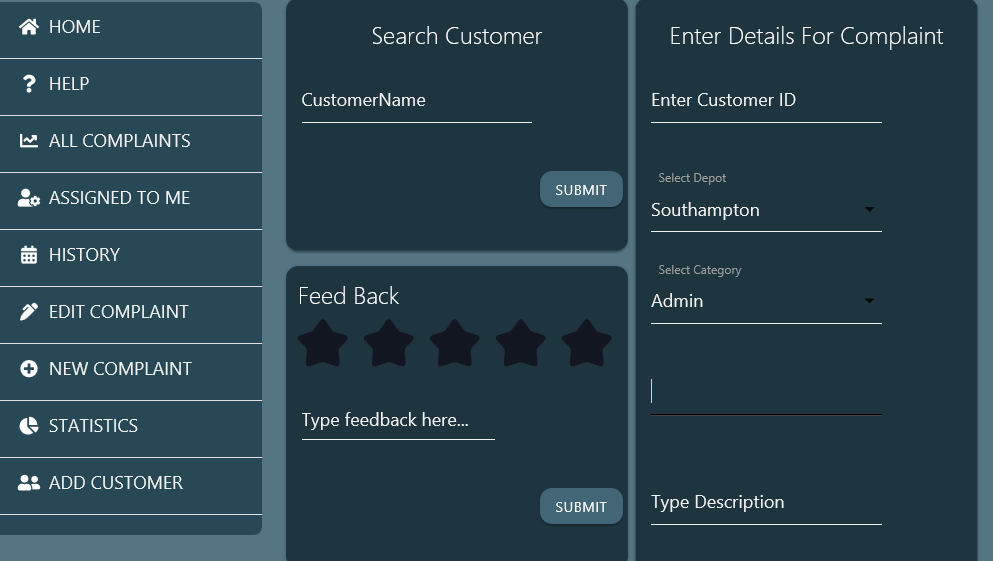The width and height of the screenshot is (993, 561).
Task: Click the Edit Complaint pencil icon
Action: [x=28, y=312]
